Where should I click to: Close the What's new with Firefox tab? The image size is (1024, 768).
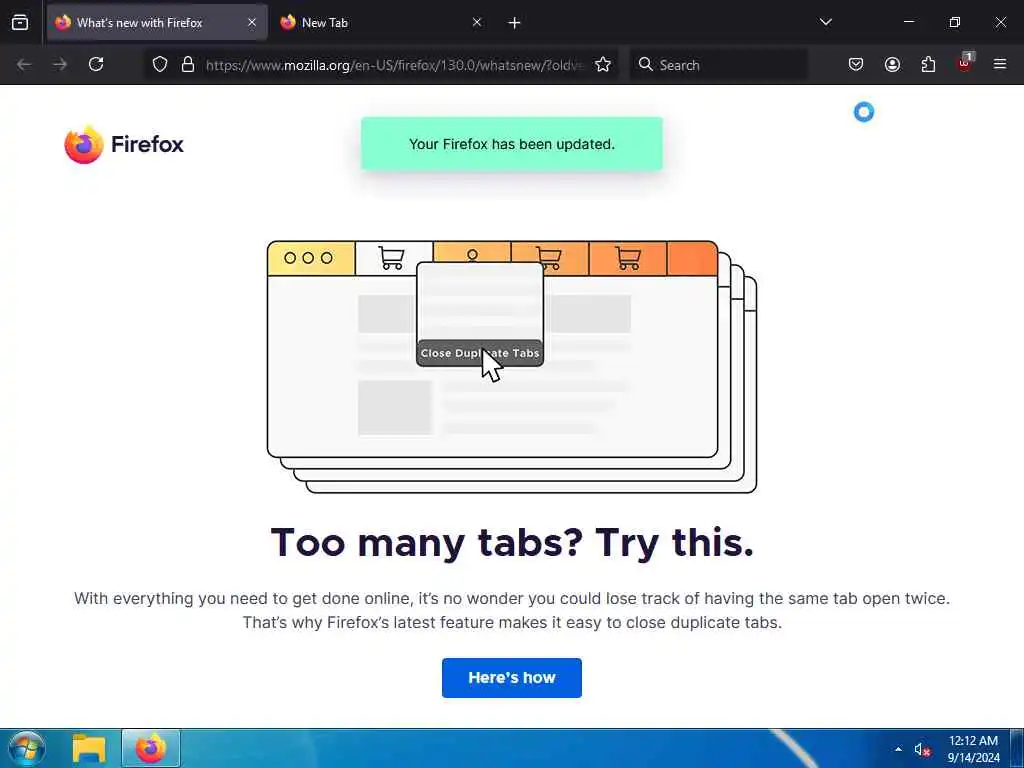tap(252, 22)
